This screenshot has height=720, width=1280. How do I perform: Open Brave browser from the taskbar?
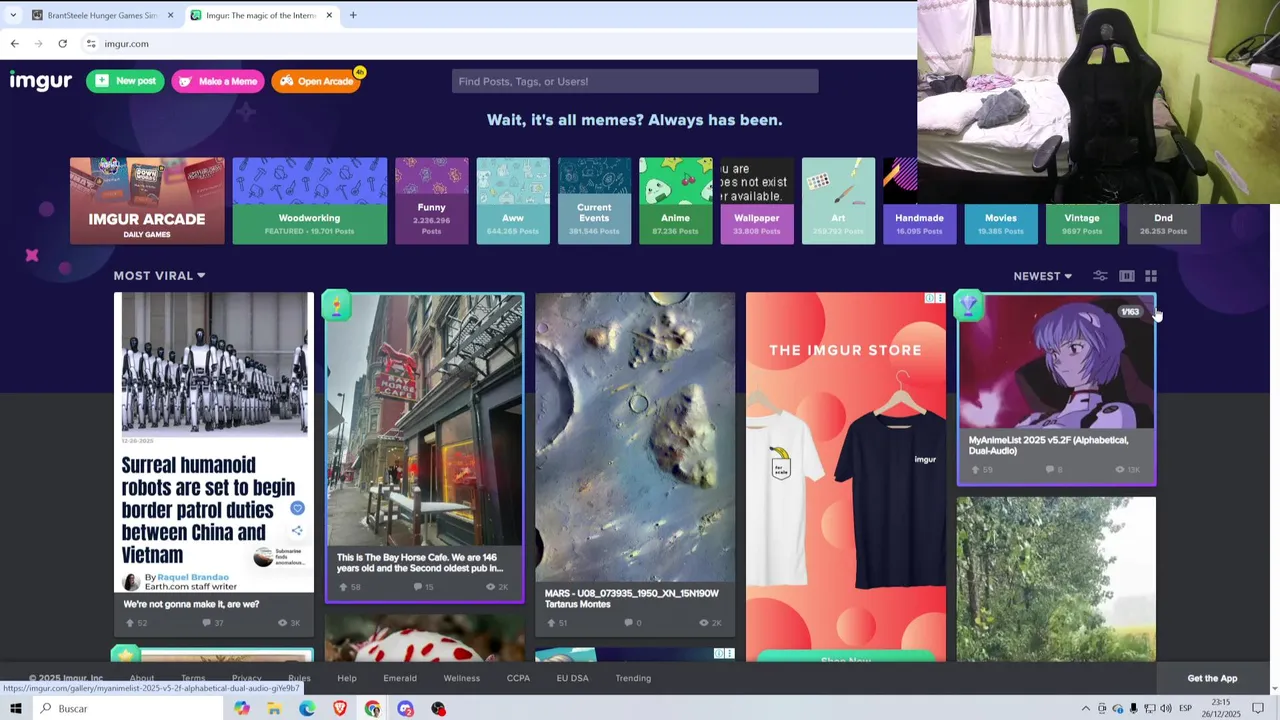(340, 708)
